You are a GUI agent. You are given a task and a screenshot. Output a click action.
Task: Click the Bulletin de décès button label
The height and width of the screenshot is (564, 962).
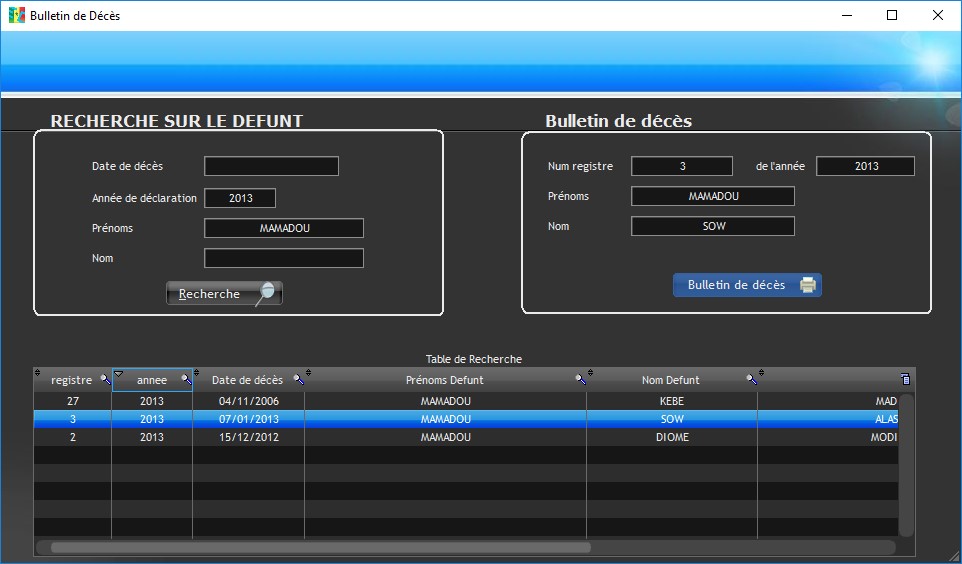pos(736,285)
